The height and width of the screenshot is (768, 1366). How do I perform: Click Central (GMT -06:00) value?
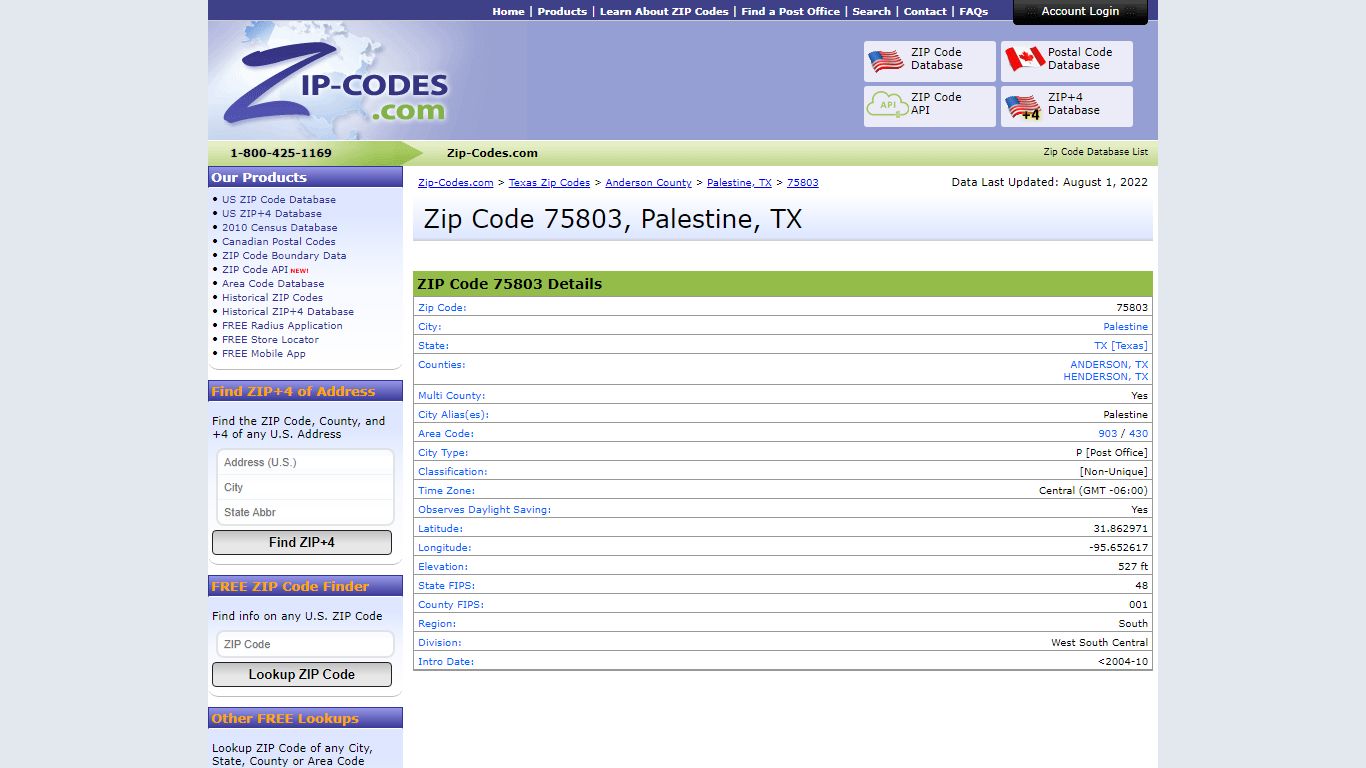[x=1094, y=491]
